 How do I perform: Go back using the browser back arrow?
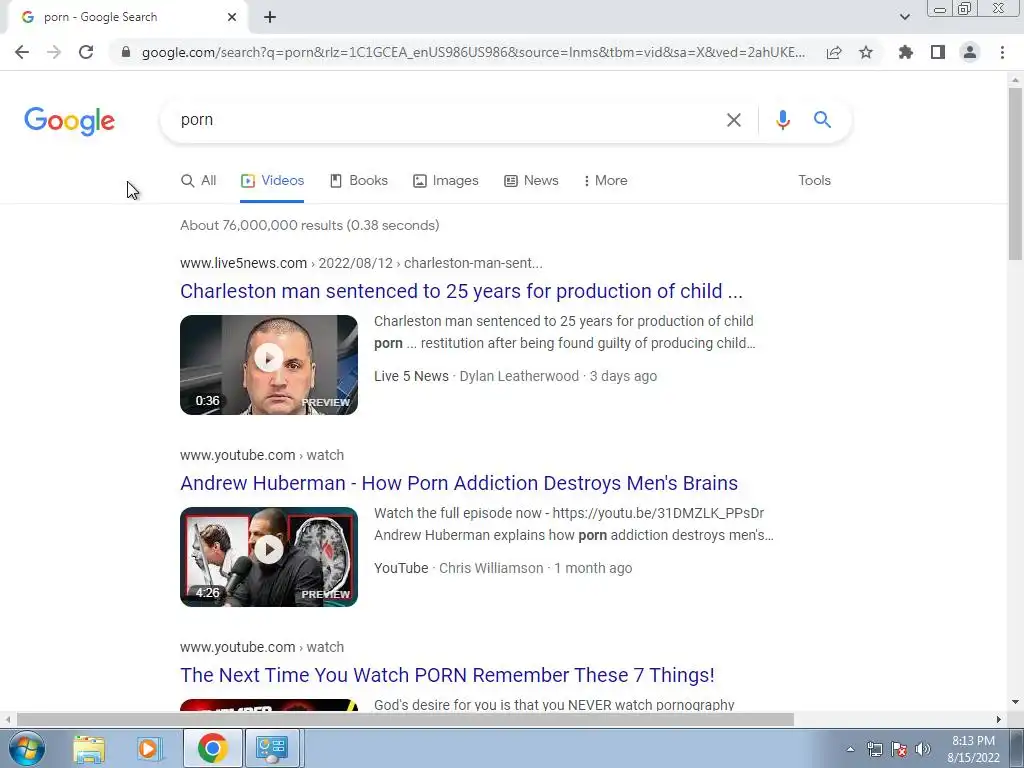coord(22,52)
